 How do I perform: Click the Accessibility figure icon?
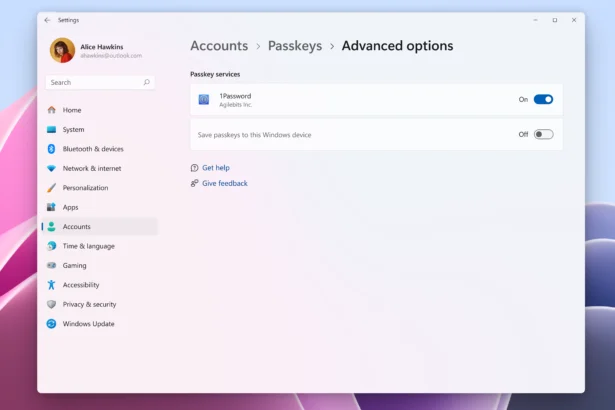51,285
